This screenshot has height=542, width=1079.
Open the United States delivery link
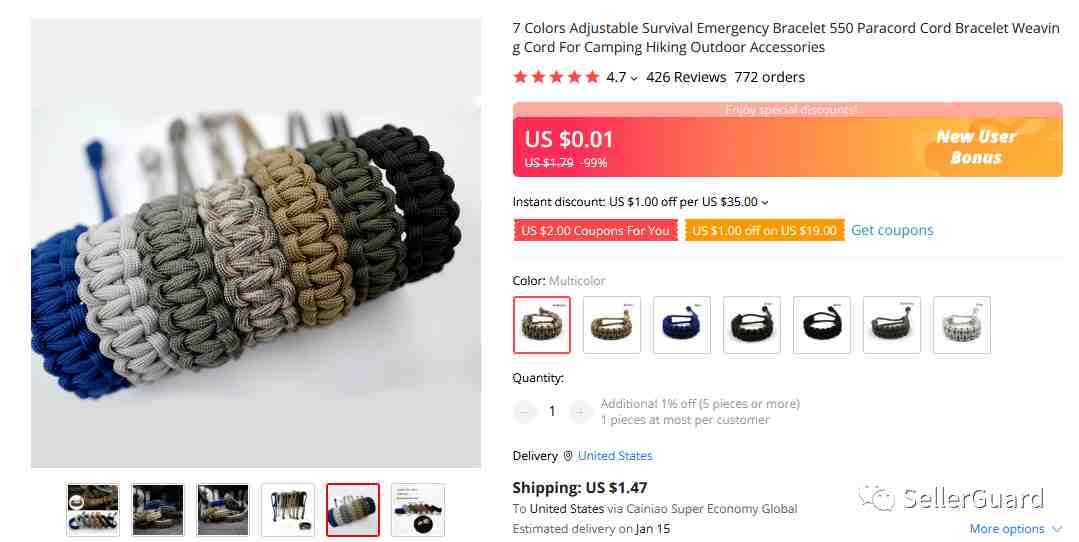pos(615,456)
